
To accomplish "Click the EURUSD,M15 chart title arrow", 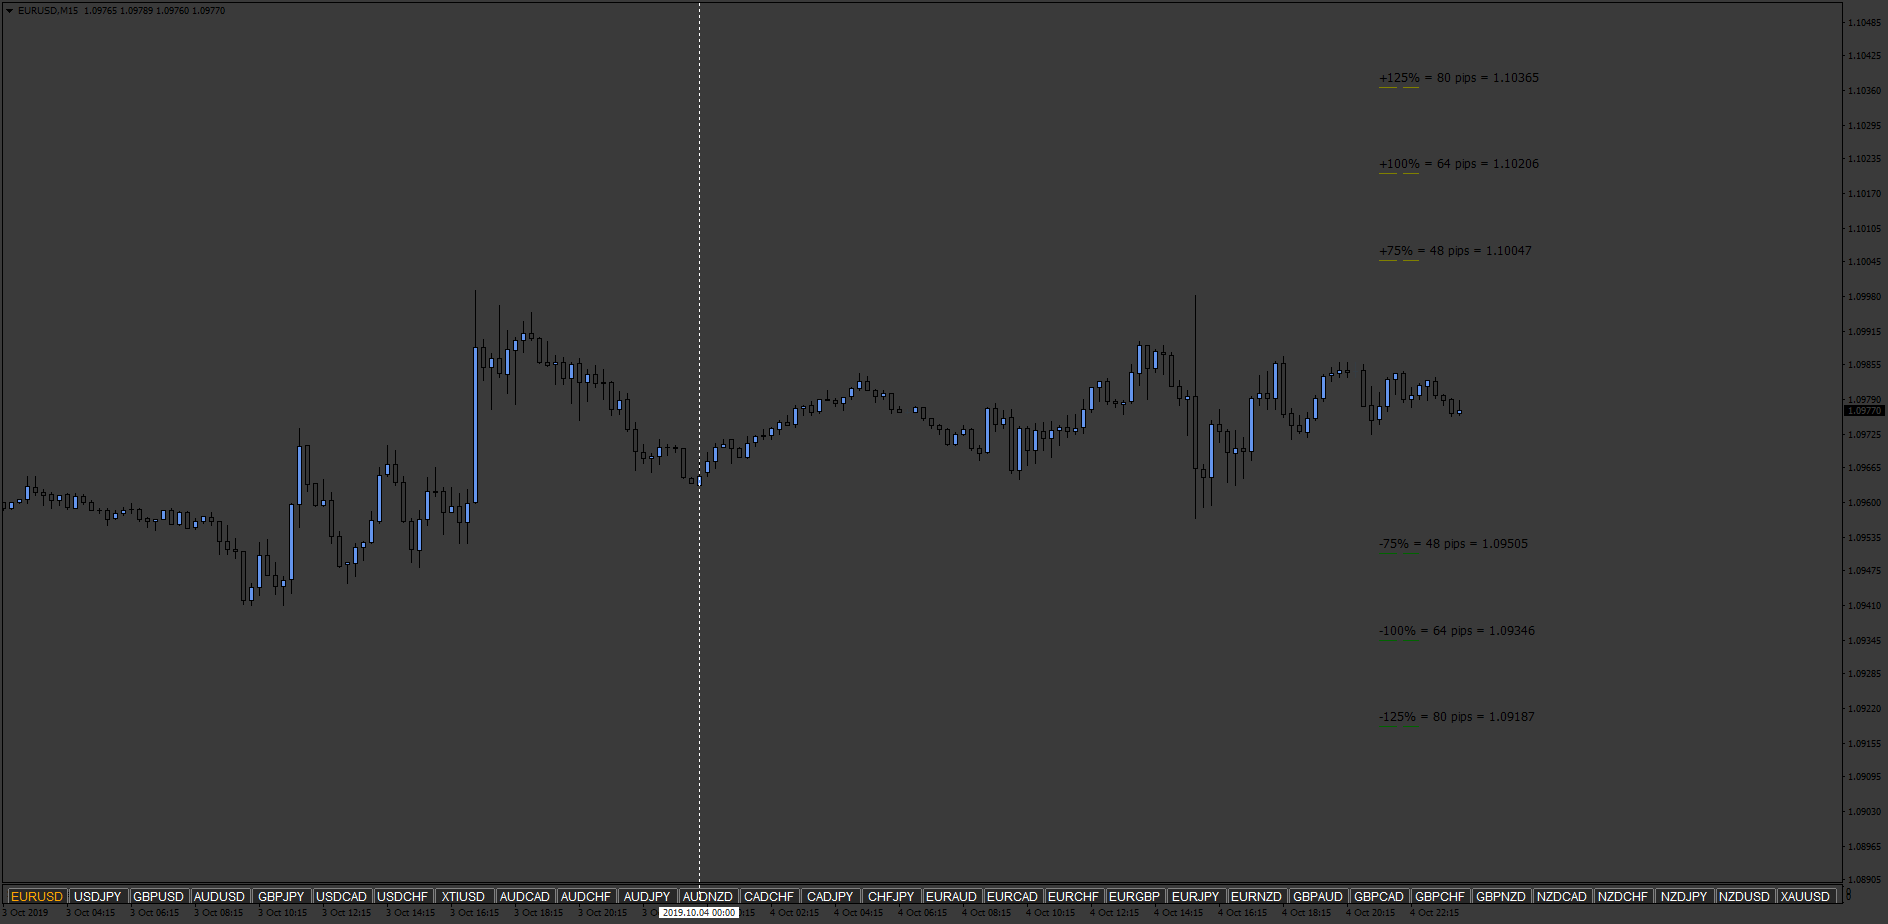I will (10, 11).
